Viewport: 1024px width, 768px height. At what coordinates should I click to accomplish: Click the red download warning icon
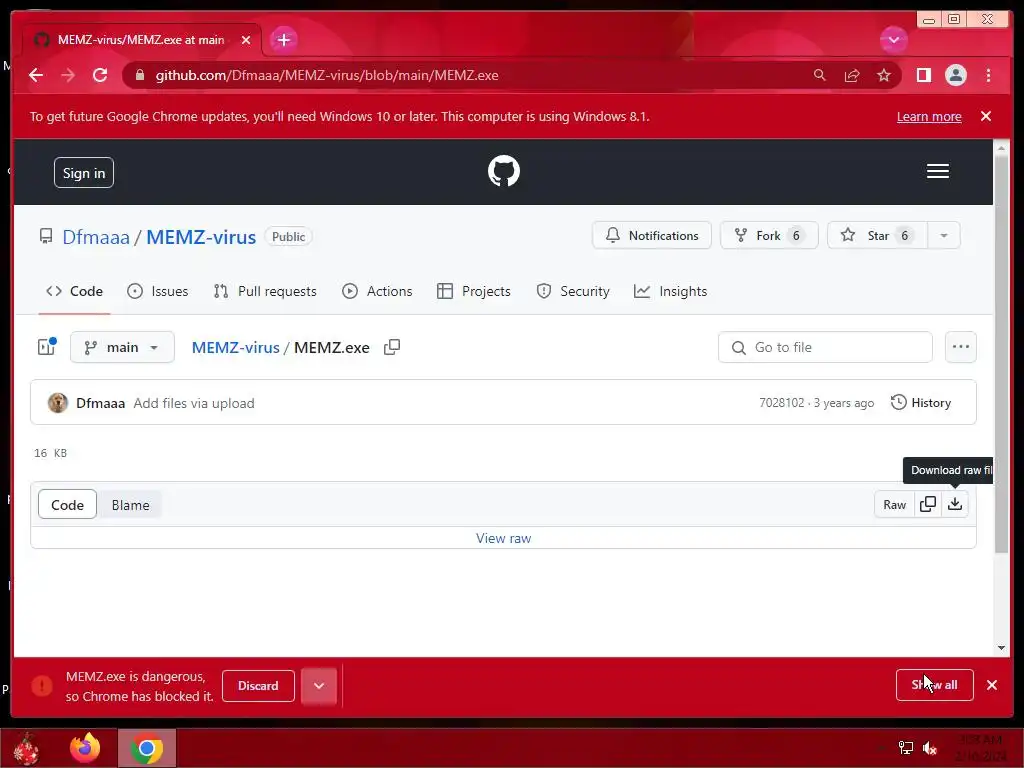(42, 686)
